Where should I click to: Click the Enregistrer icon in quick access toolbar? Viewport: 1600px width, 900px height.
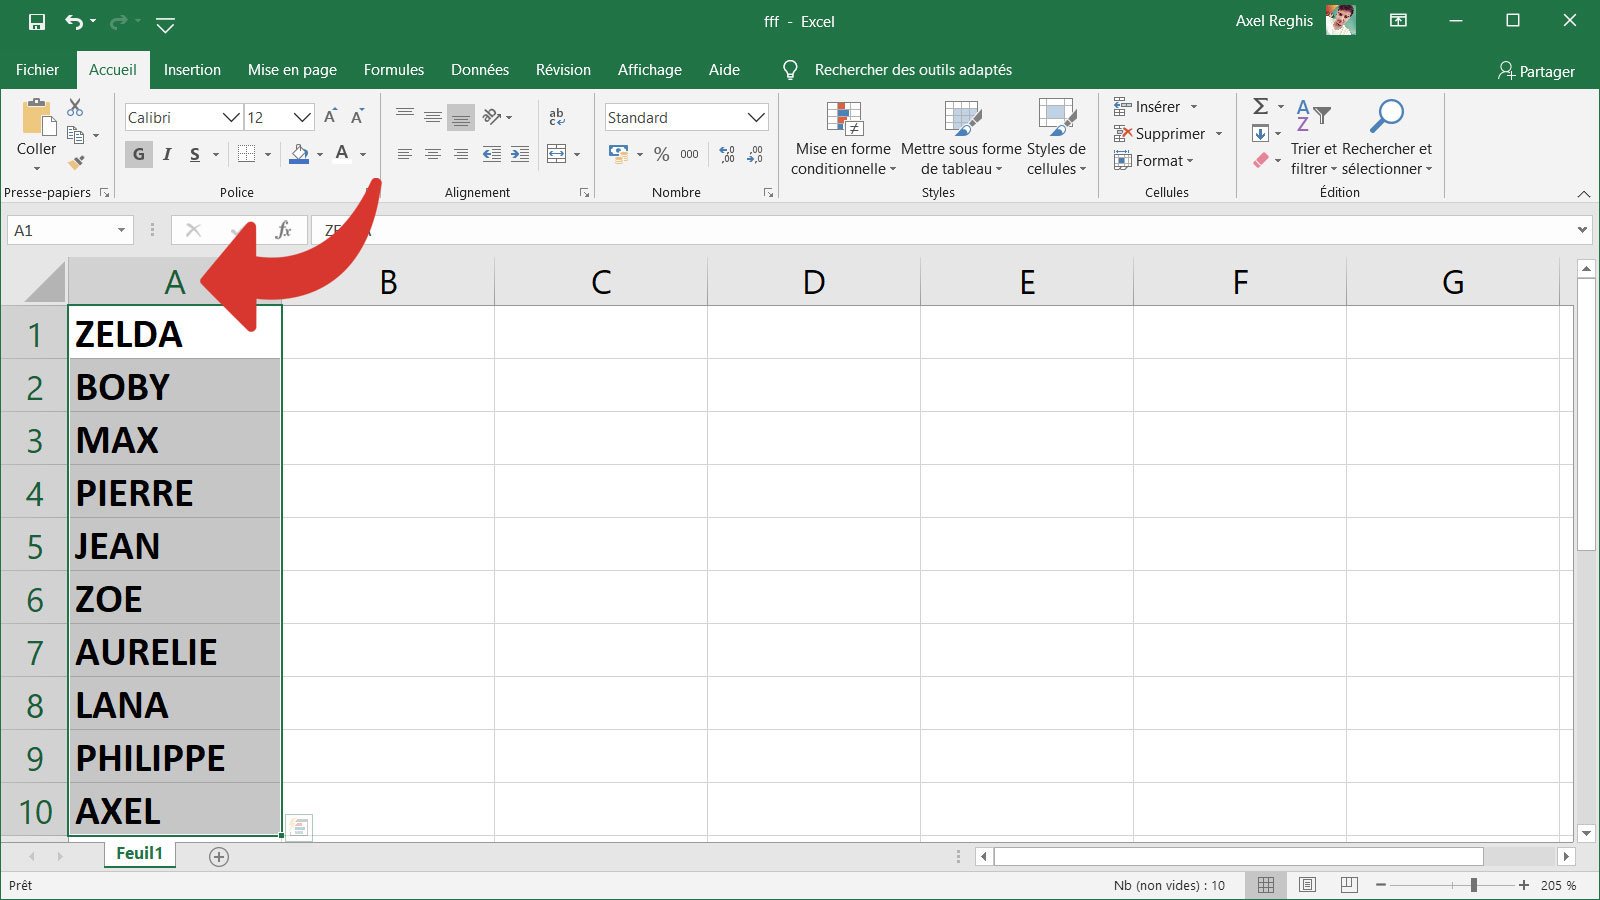click(x=37, y=21)
